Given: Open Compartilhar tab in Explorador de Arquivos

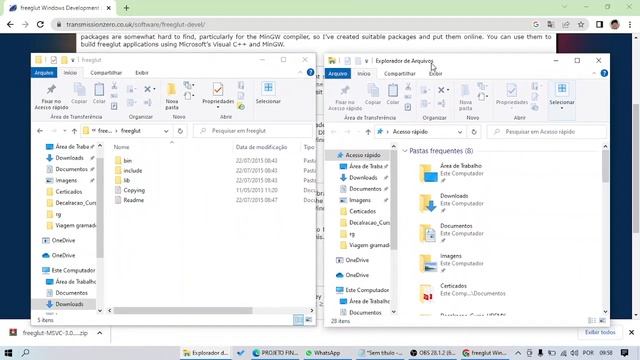Looking at the screenshot, I should (400, 73).
